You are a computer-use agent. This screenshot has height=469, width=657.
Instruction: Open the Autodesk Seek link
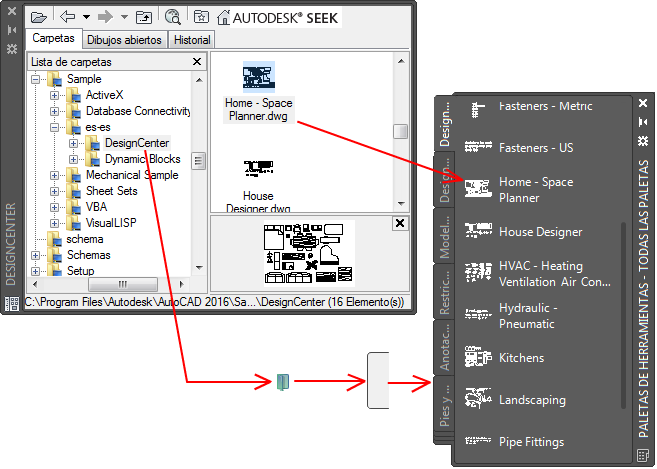(285, 18)
